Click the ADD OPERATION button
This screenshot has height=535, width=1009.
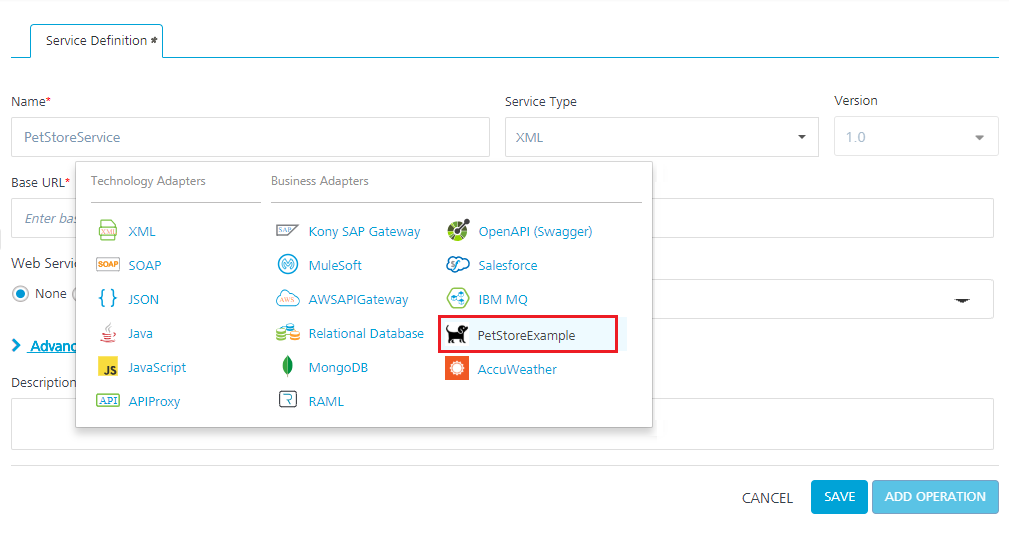pos(934,497)
